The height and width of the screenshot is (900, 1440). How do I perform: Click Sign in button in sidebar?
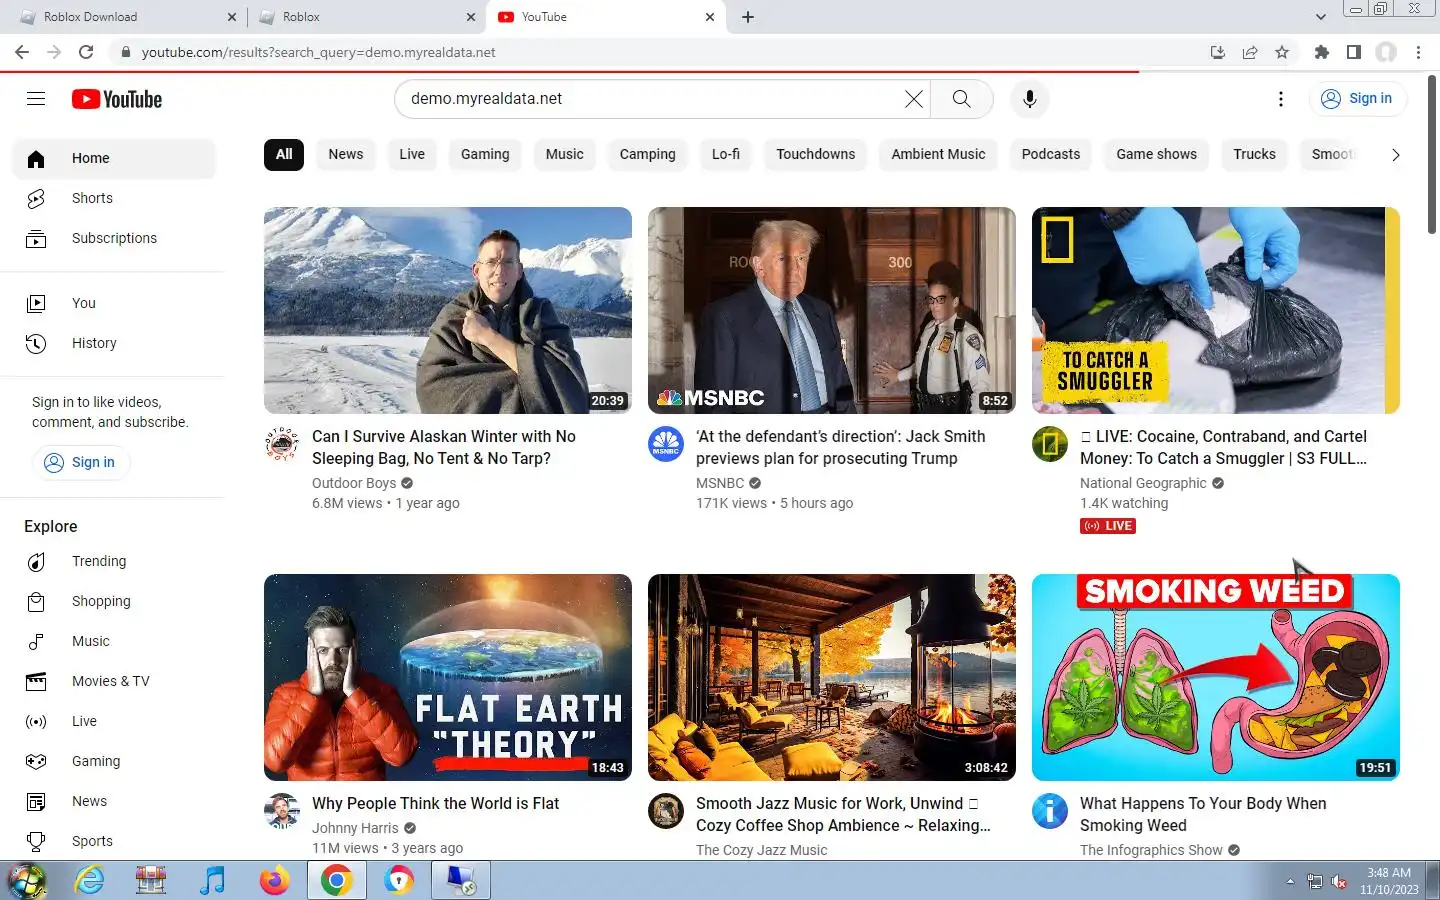tap(81, 462)
